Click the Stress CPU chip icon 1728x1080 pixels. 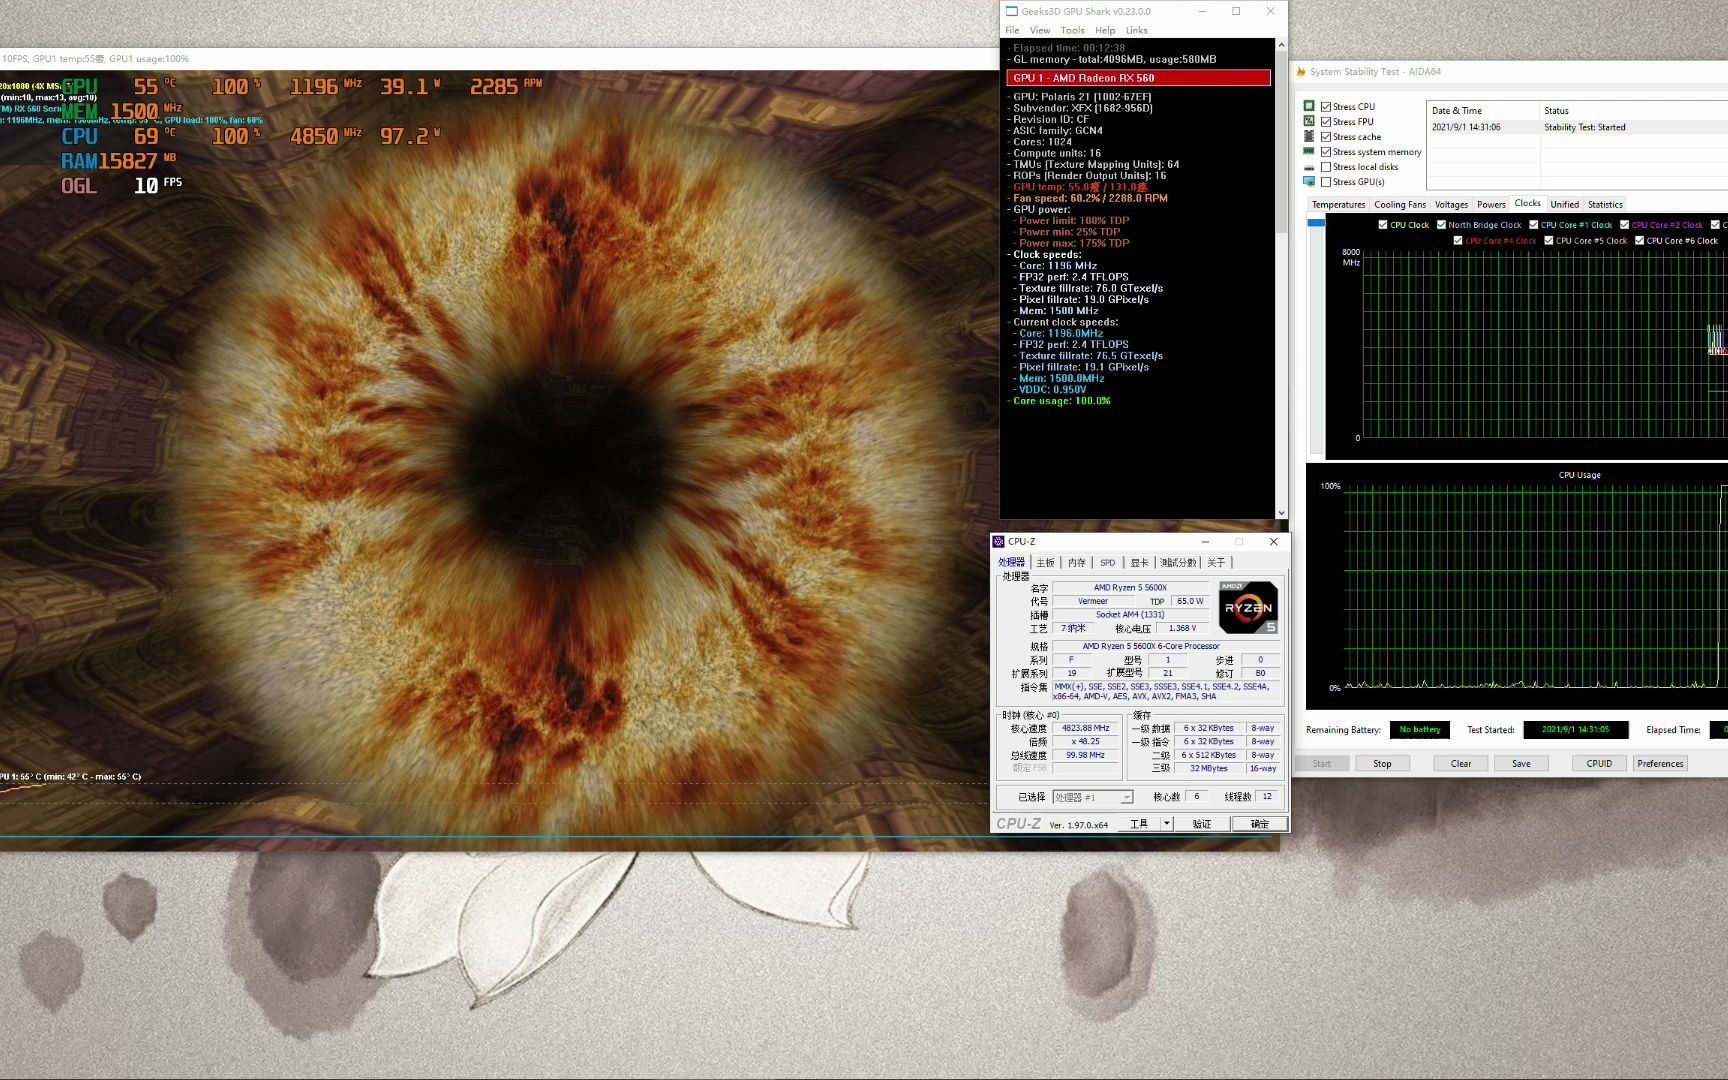pos(1309,106)
